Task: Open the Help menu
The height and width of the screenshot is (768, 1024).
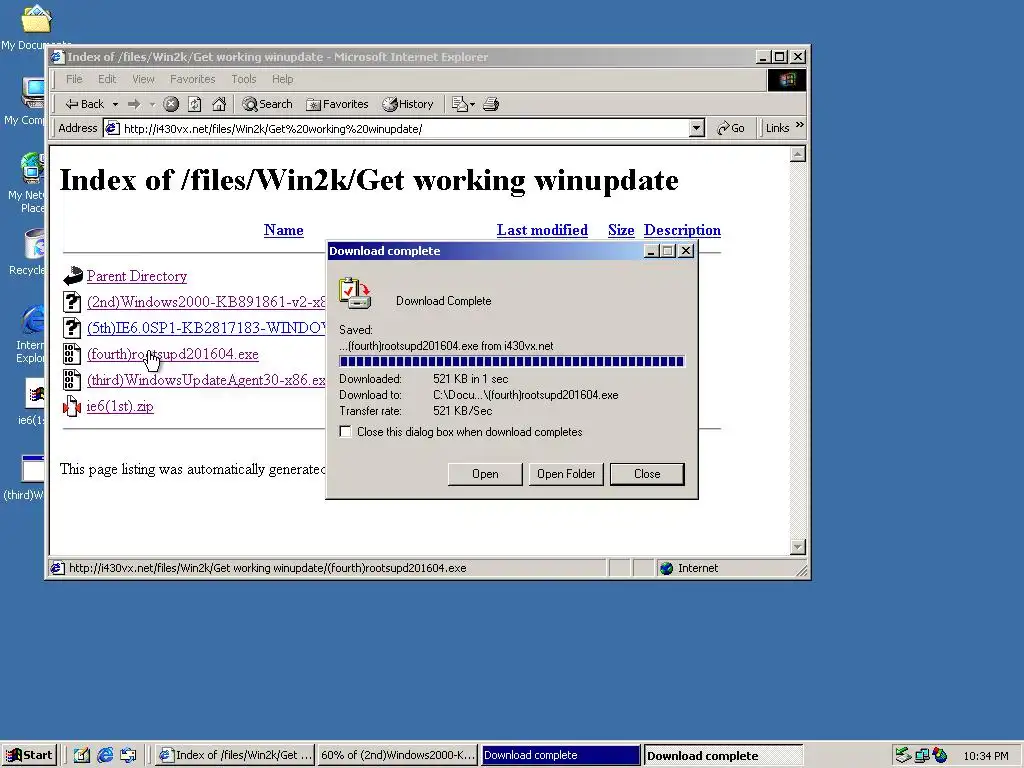Action: click(283, 79)
